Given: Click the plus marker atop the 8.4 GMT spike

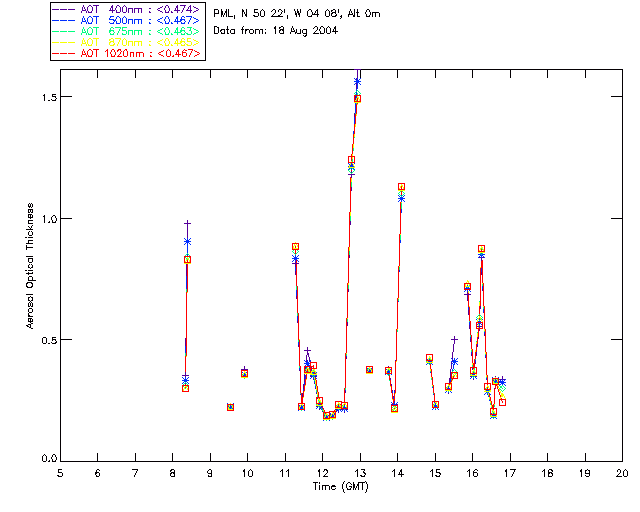Looking at the screenshot, I should (187, 223).
